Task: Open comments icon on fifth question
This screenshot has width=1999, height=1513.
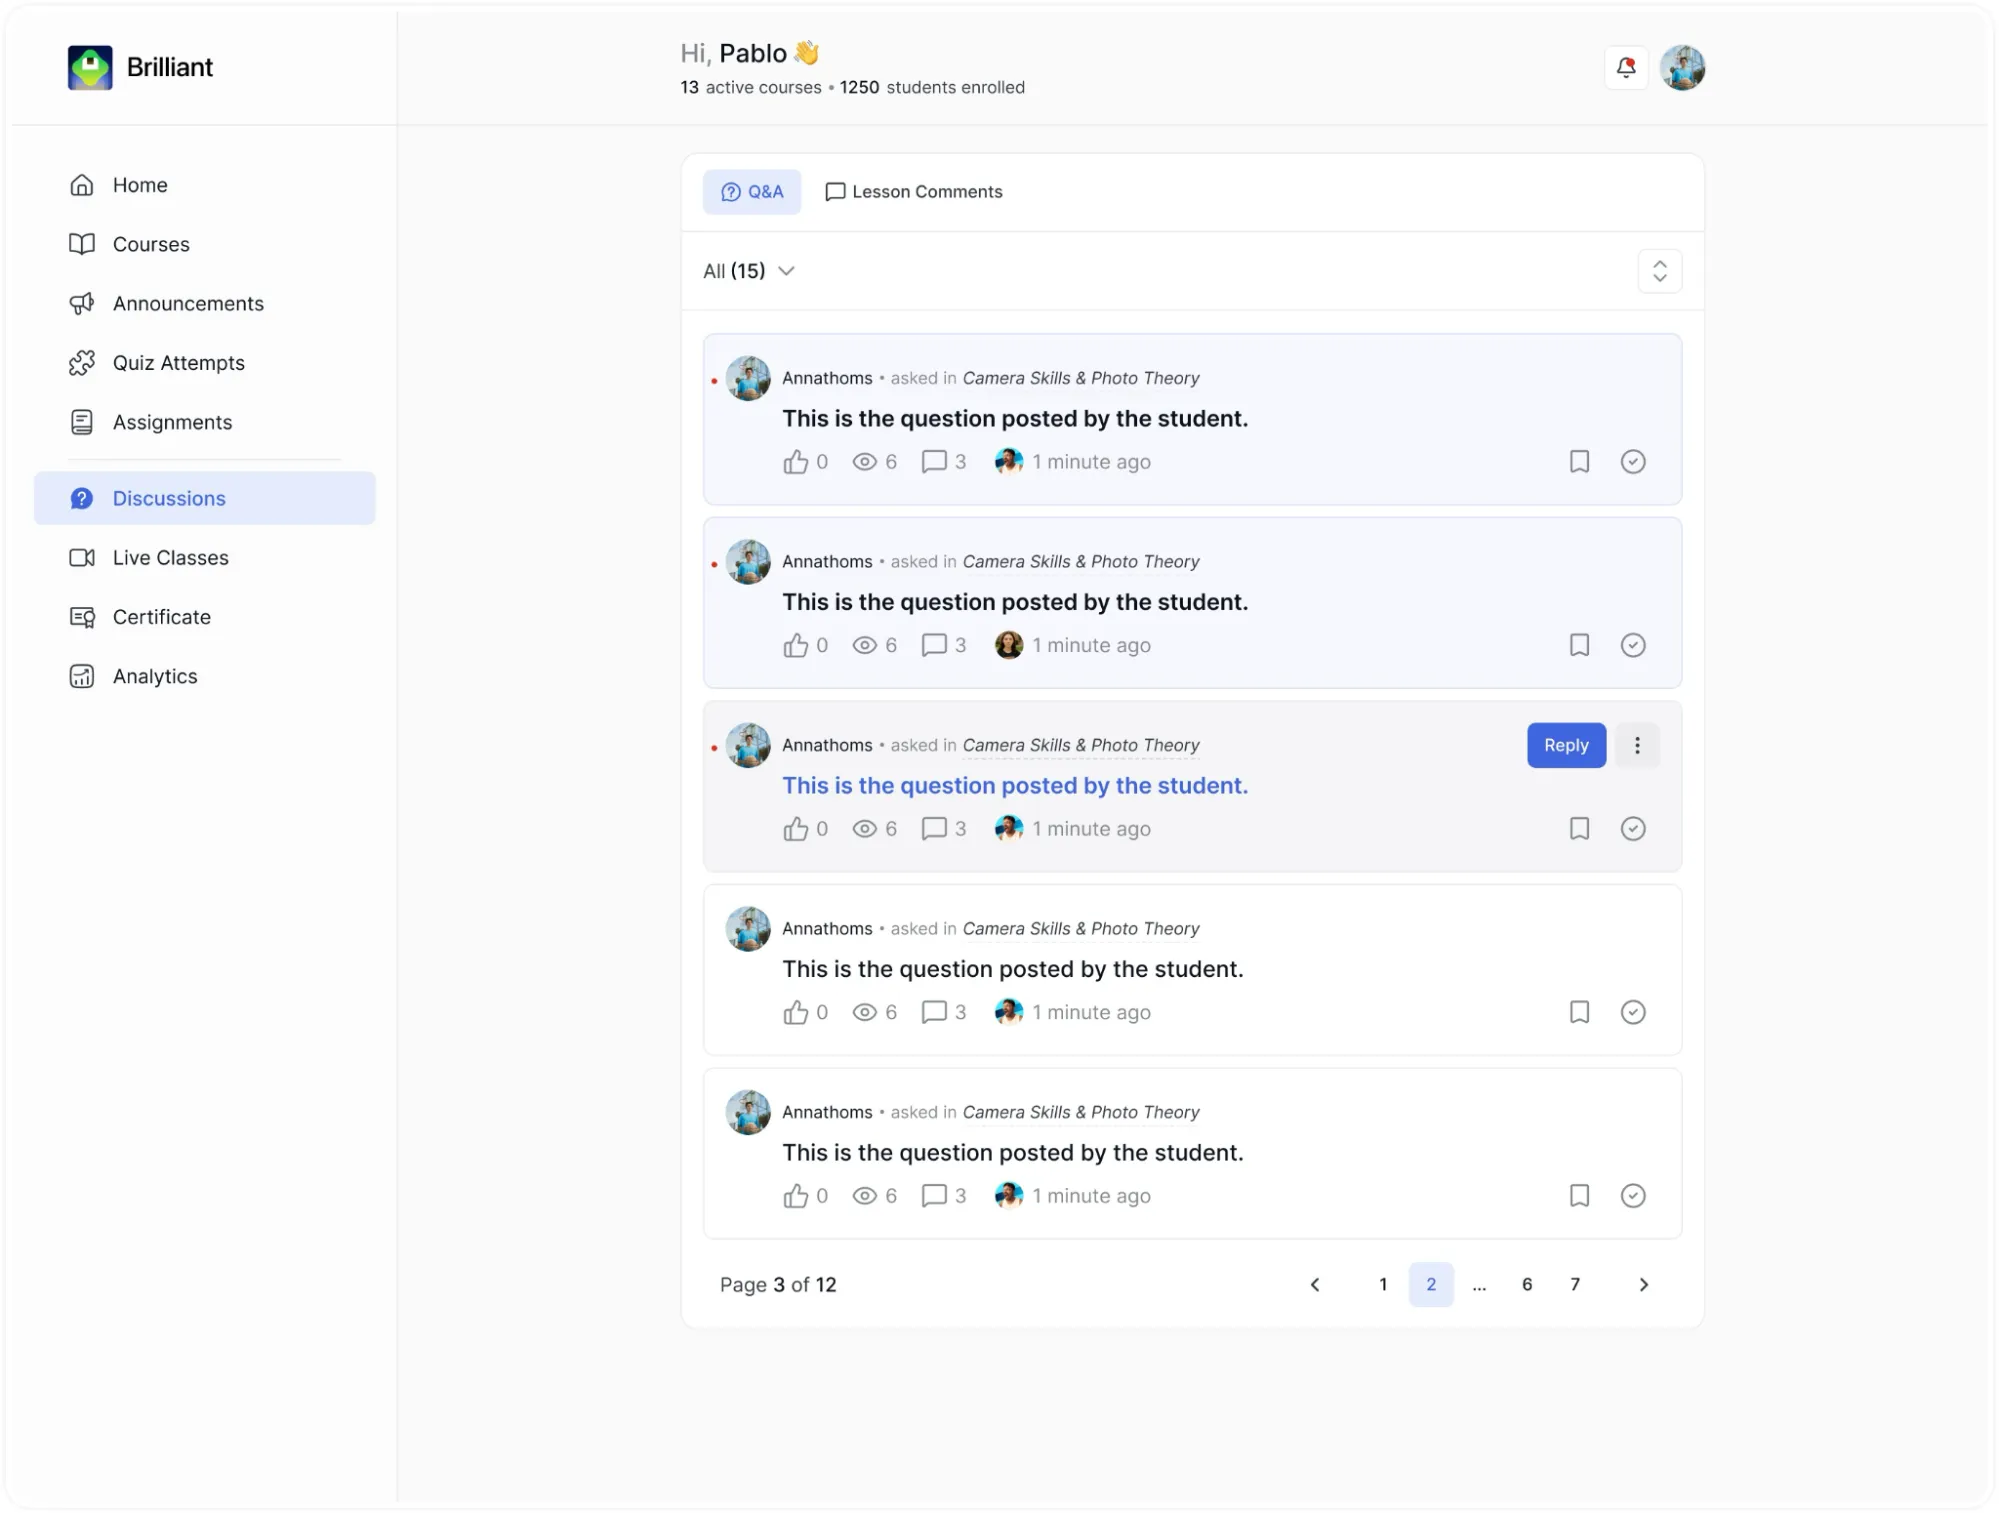Action: click(934, 1195)
